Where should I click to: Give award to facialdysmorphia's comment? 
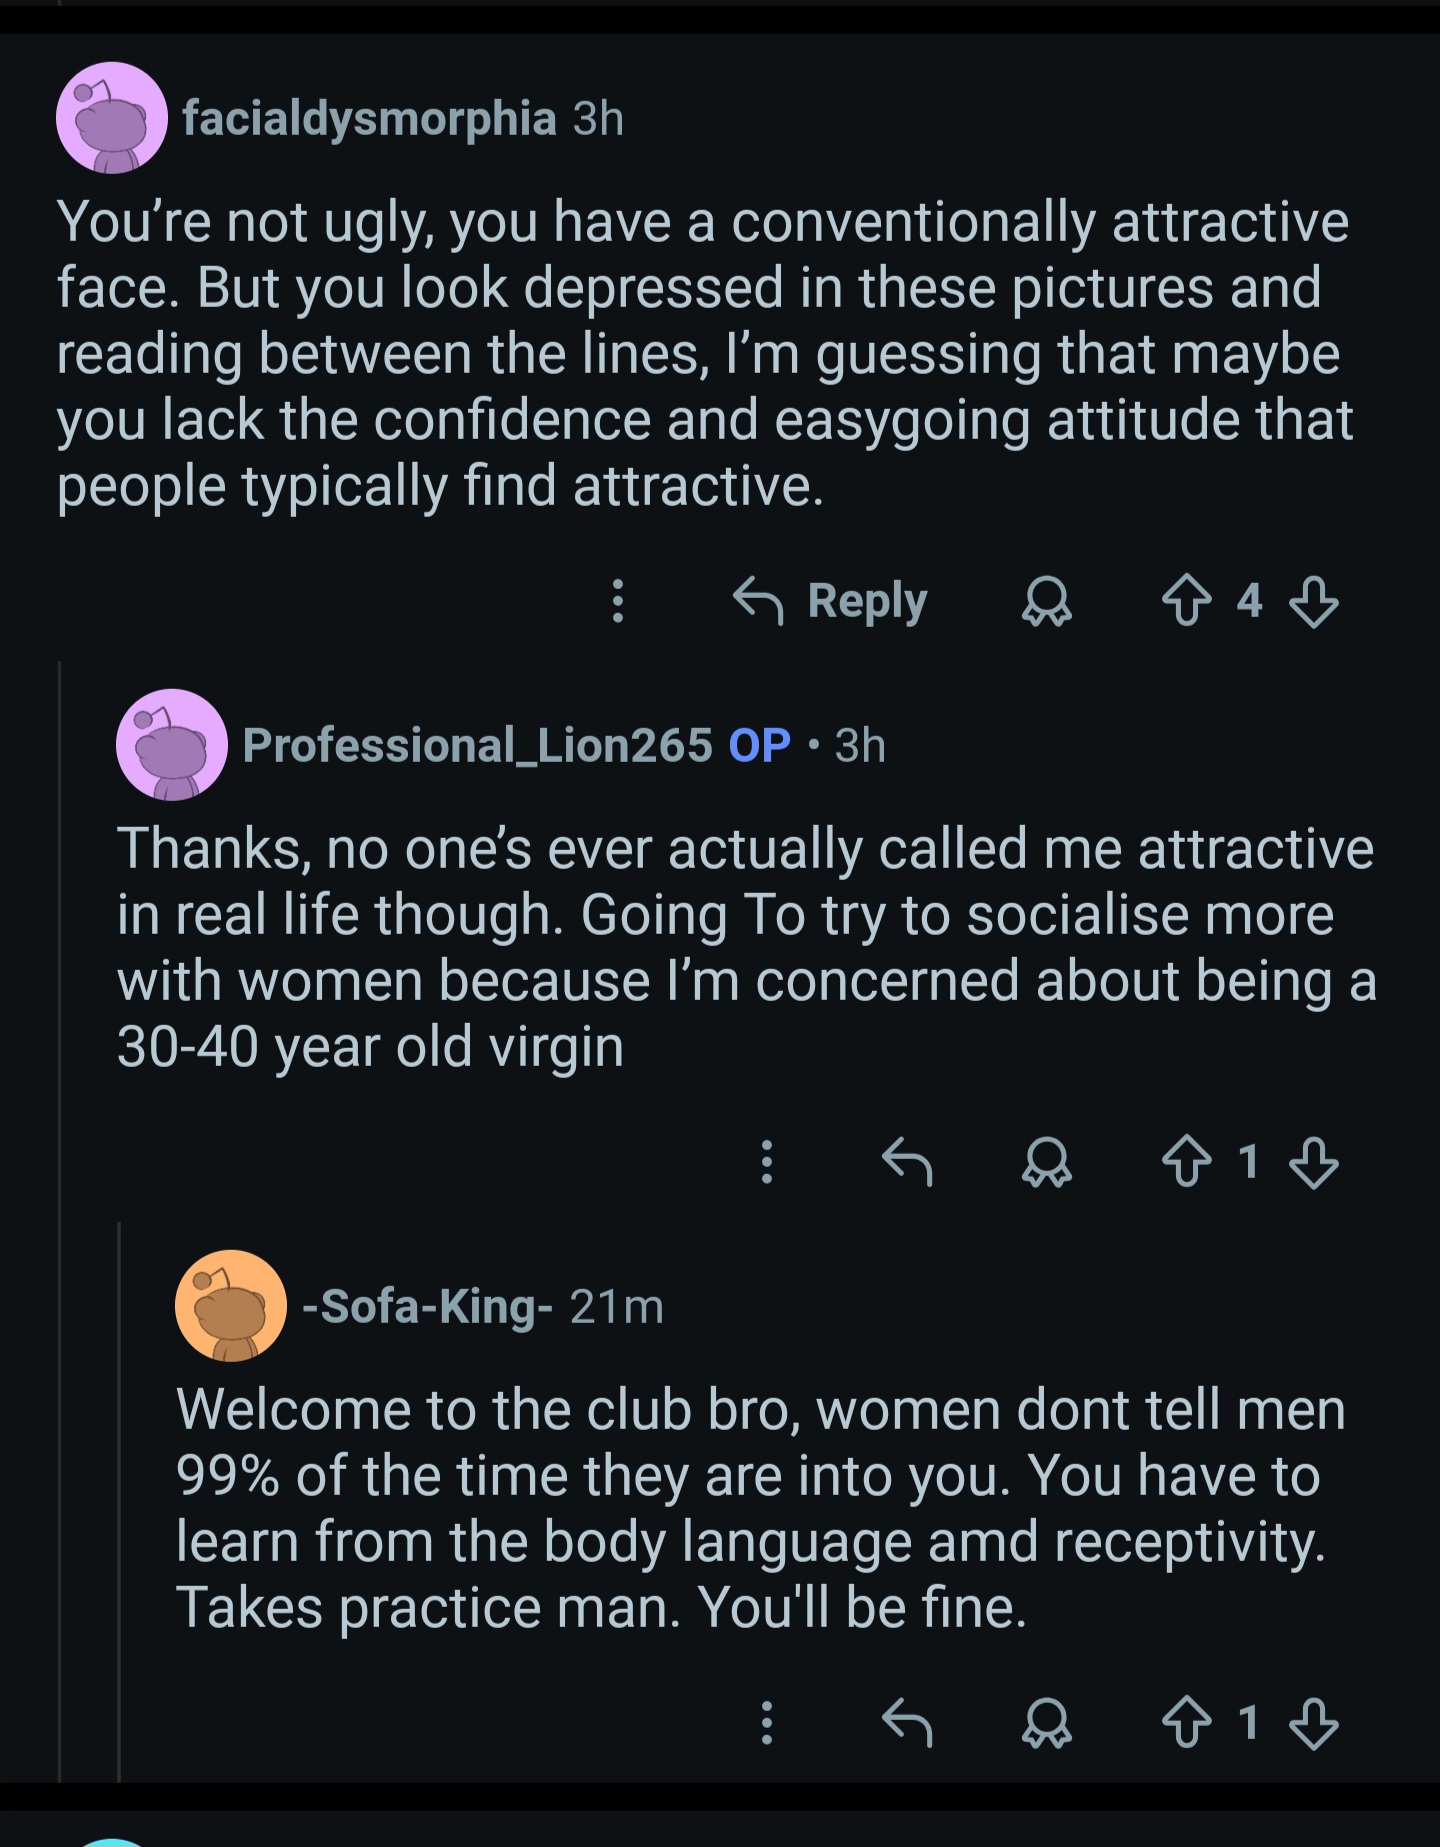(x=1046, y=602)
